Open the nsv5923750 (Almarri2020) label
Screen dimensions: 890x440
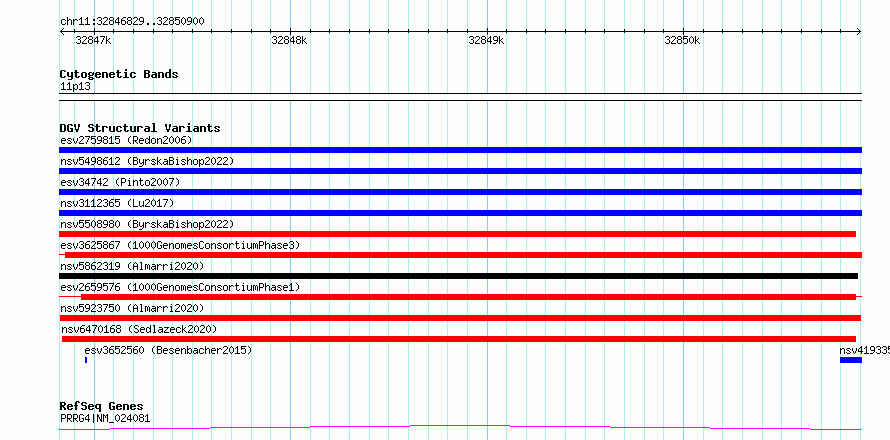point(132,308)
